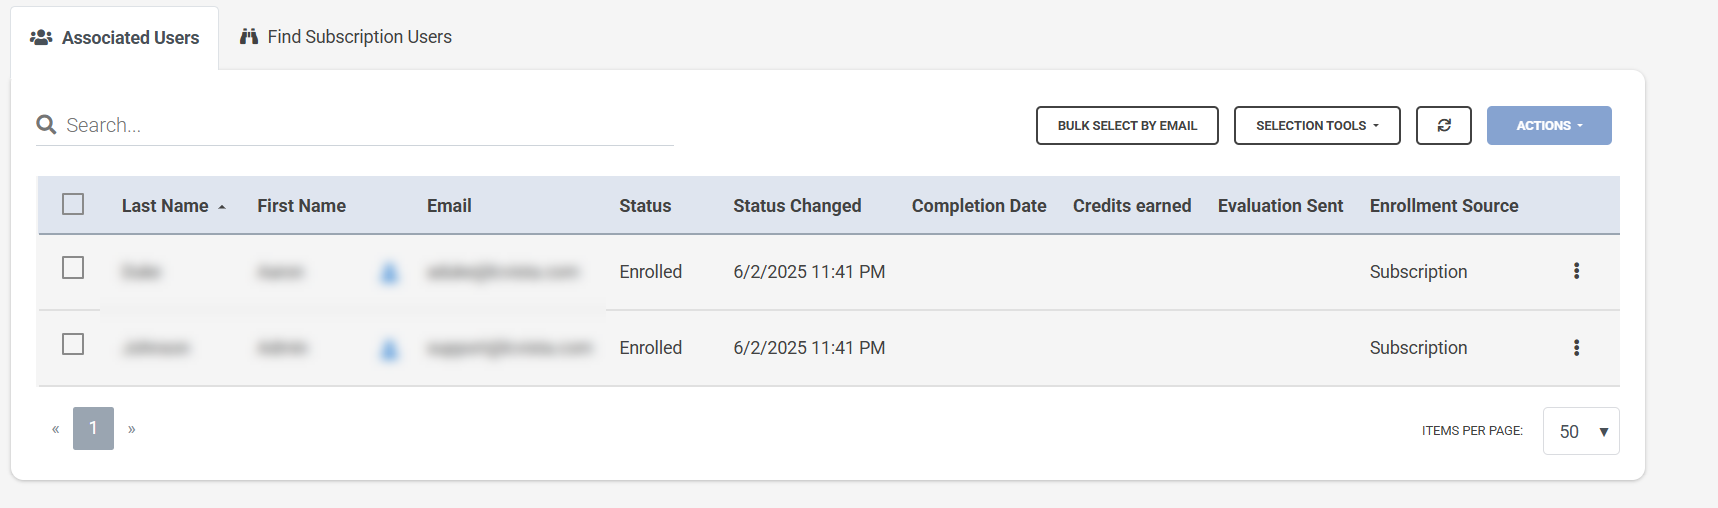The image size is (1718, 508).
Task: Click into the Search field
Action: click(x=360, y=125)
